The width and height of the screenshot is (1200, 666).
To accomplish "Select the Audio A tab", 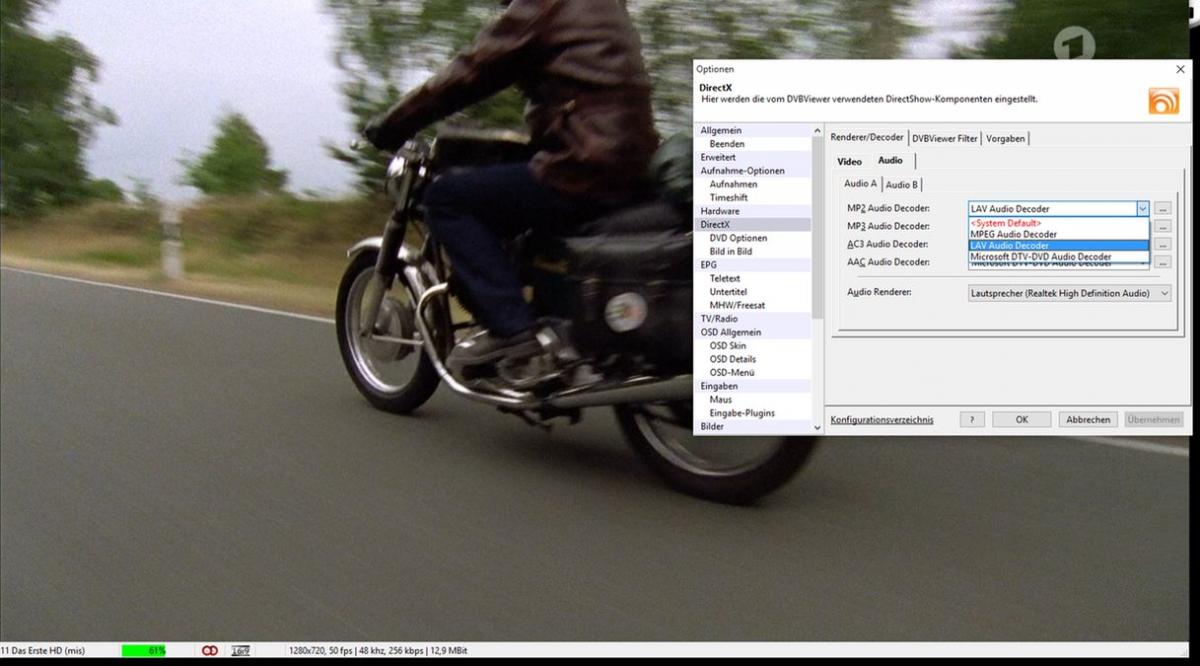I will (x=860, y=184).
